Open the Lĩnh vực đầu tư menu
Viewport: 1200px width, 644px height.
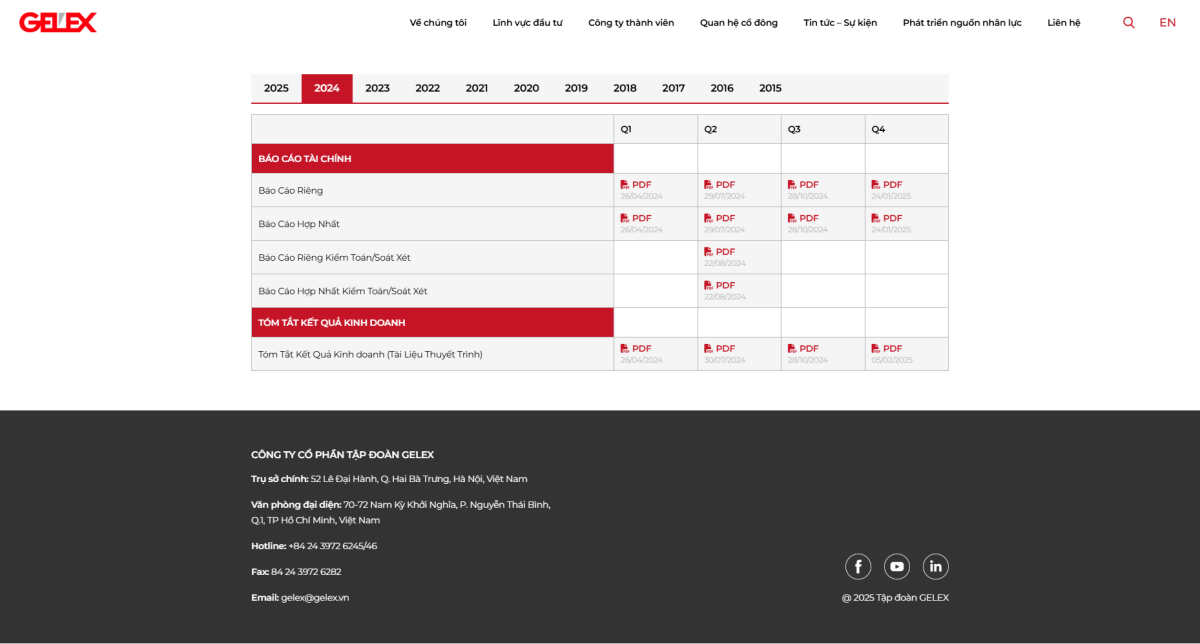[527, 23]
